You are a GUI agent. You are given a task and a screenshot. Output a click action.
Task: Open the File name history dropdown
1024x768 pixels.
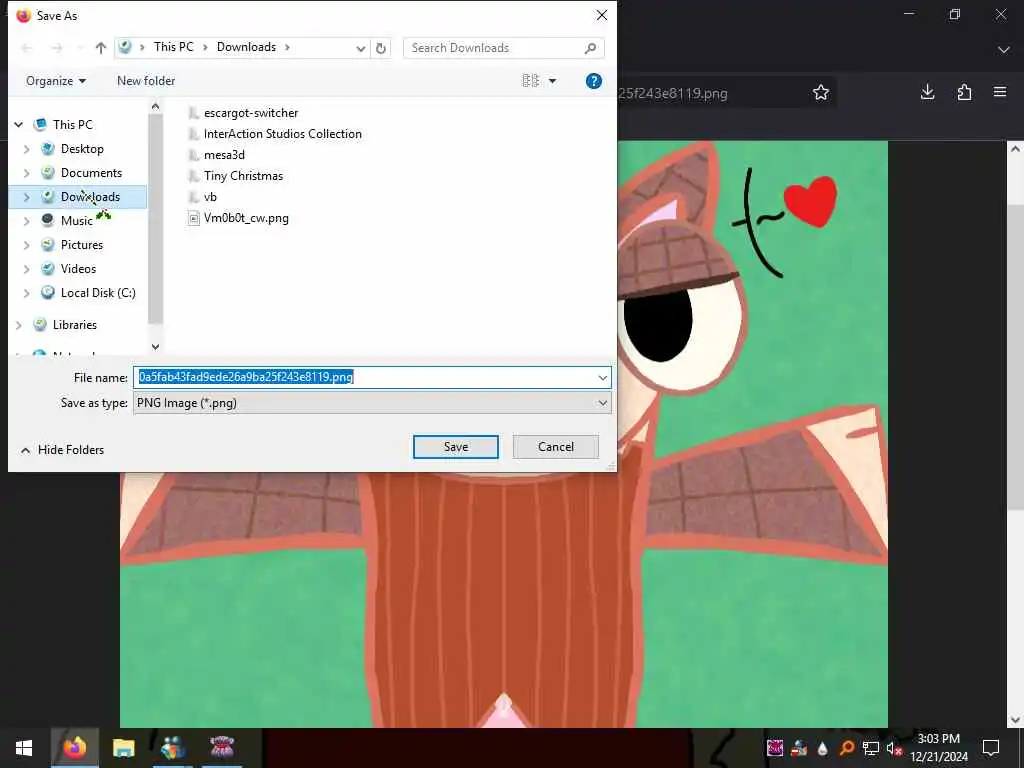(602, 377)
